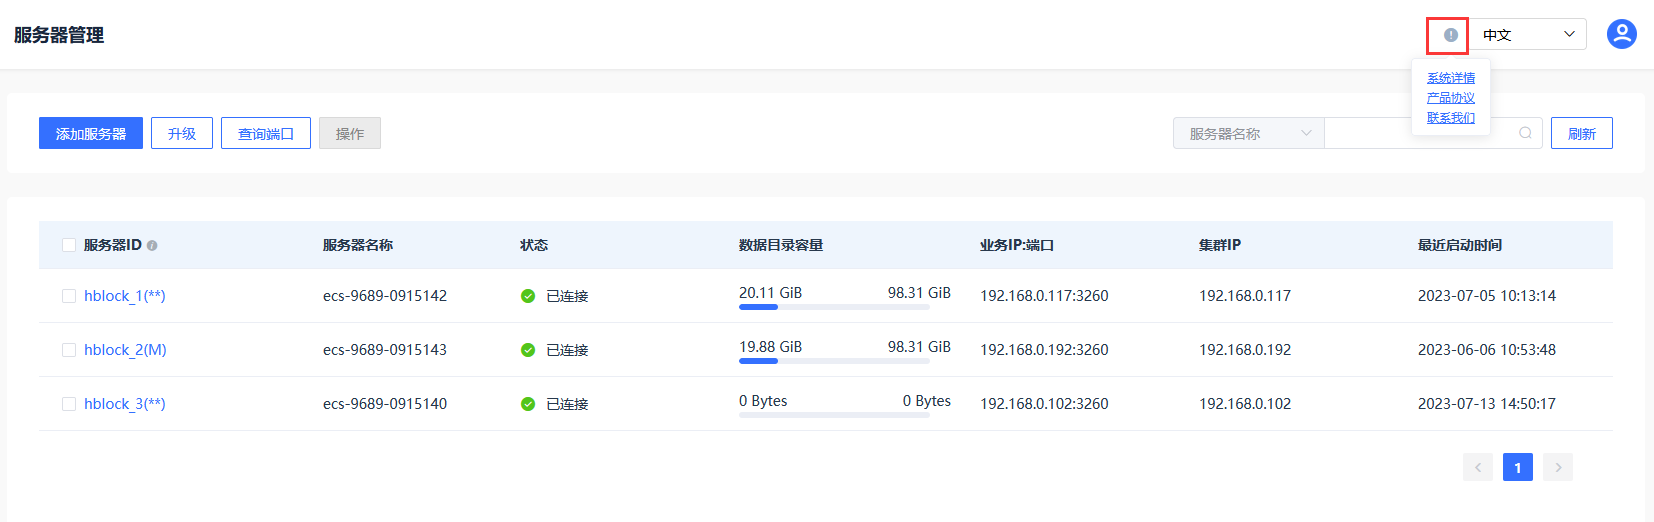Image resolution: width=1654 pixels, height=522 pixels.
Task: Select page 1 in the pagination
Action: [1518, 467]
